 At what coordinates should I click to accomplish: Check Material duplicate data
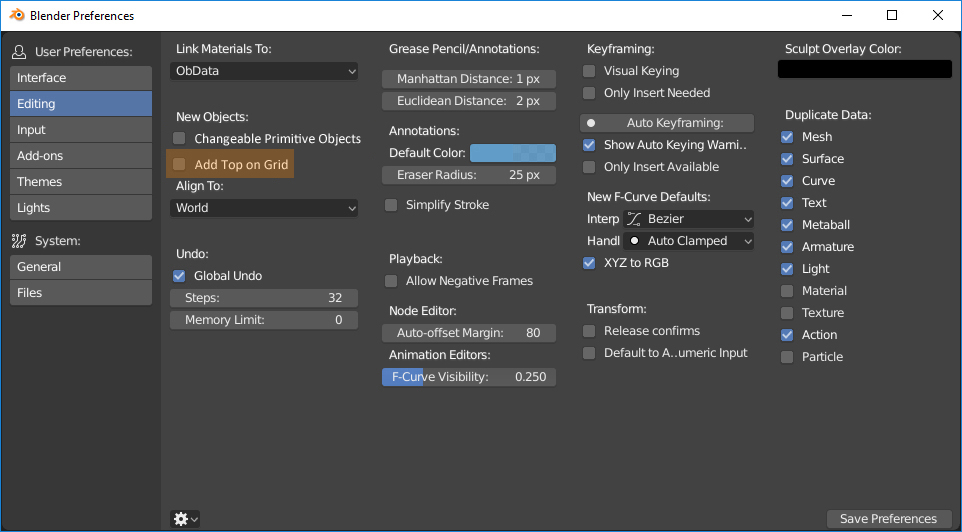(x=787, y=291)
